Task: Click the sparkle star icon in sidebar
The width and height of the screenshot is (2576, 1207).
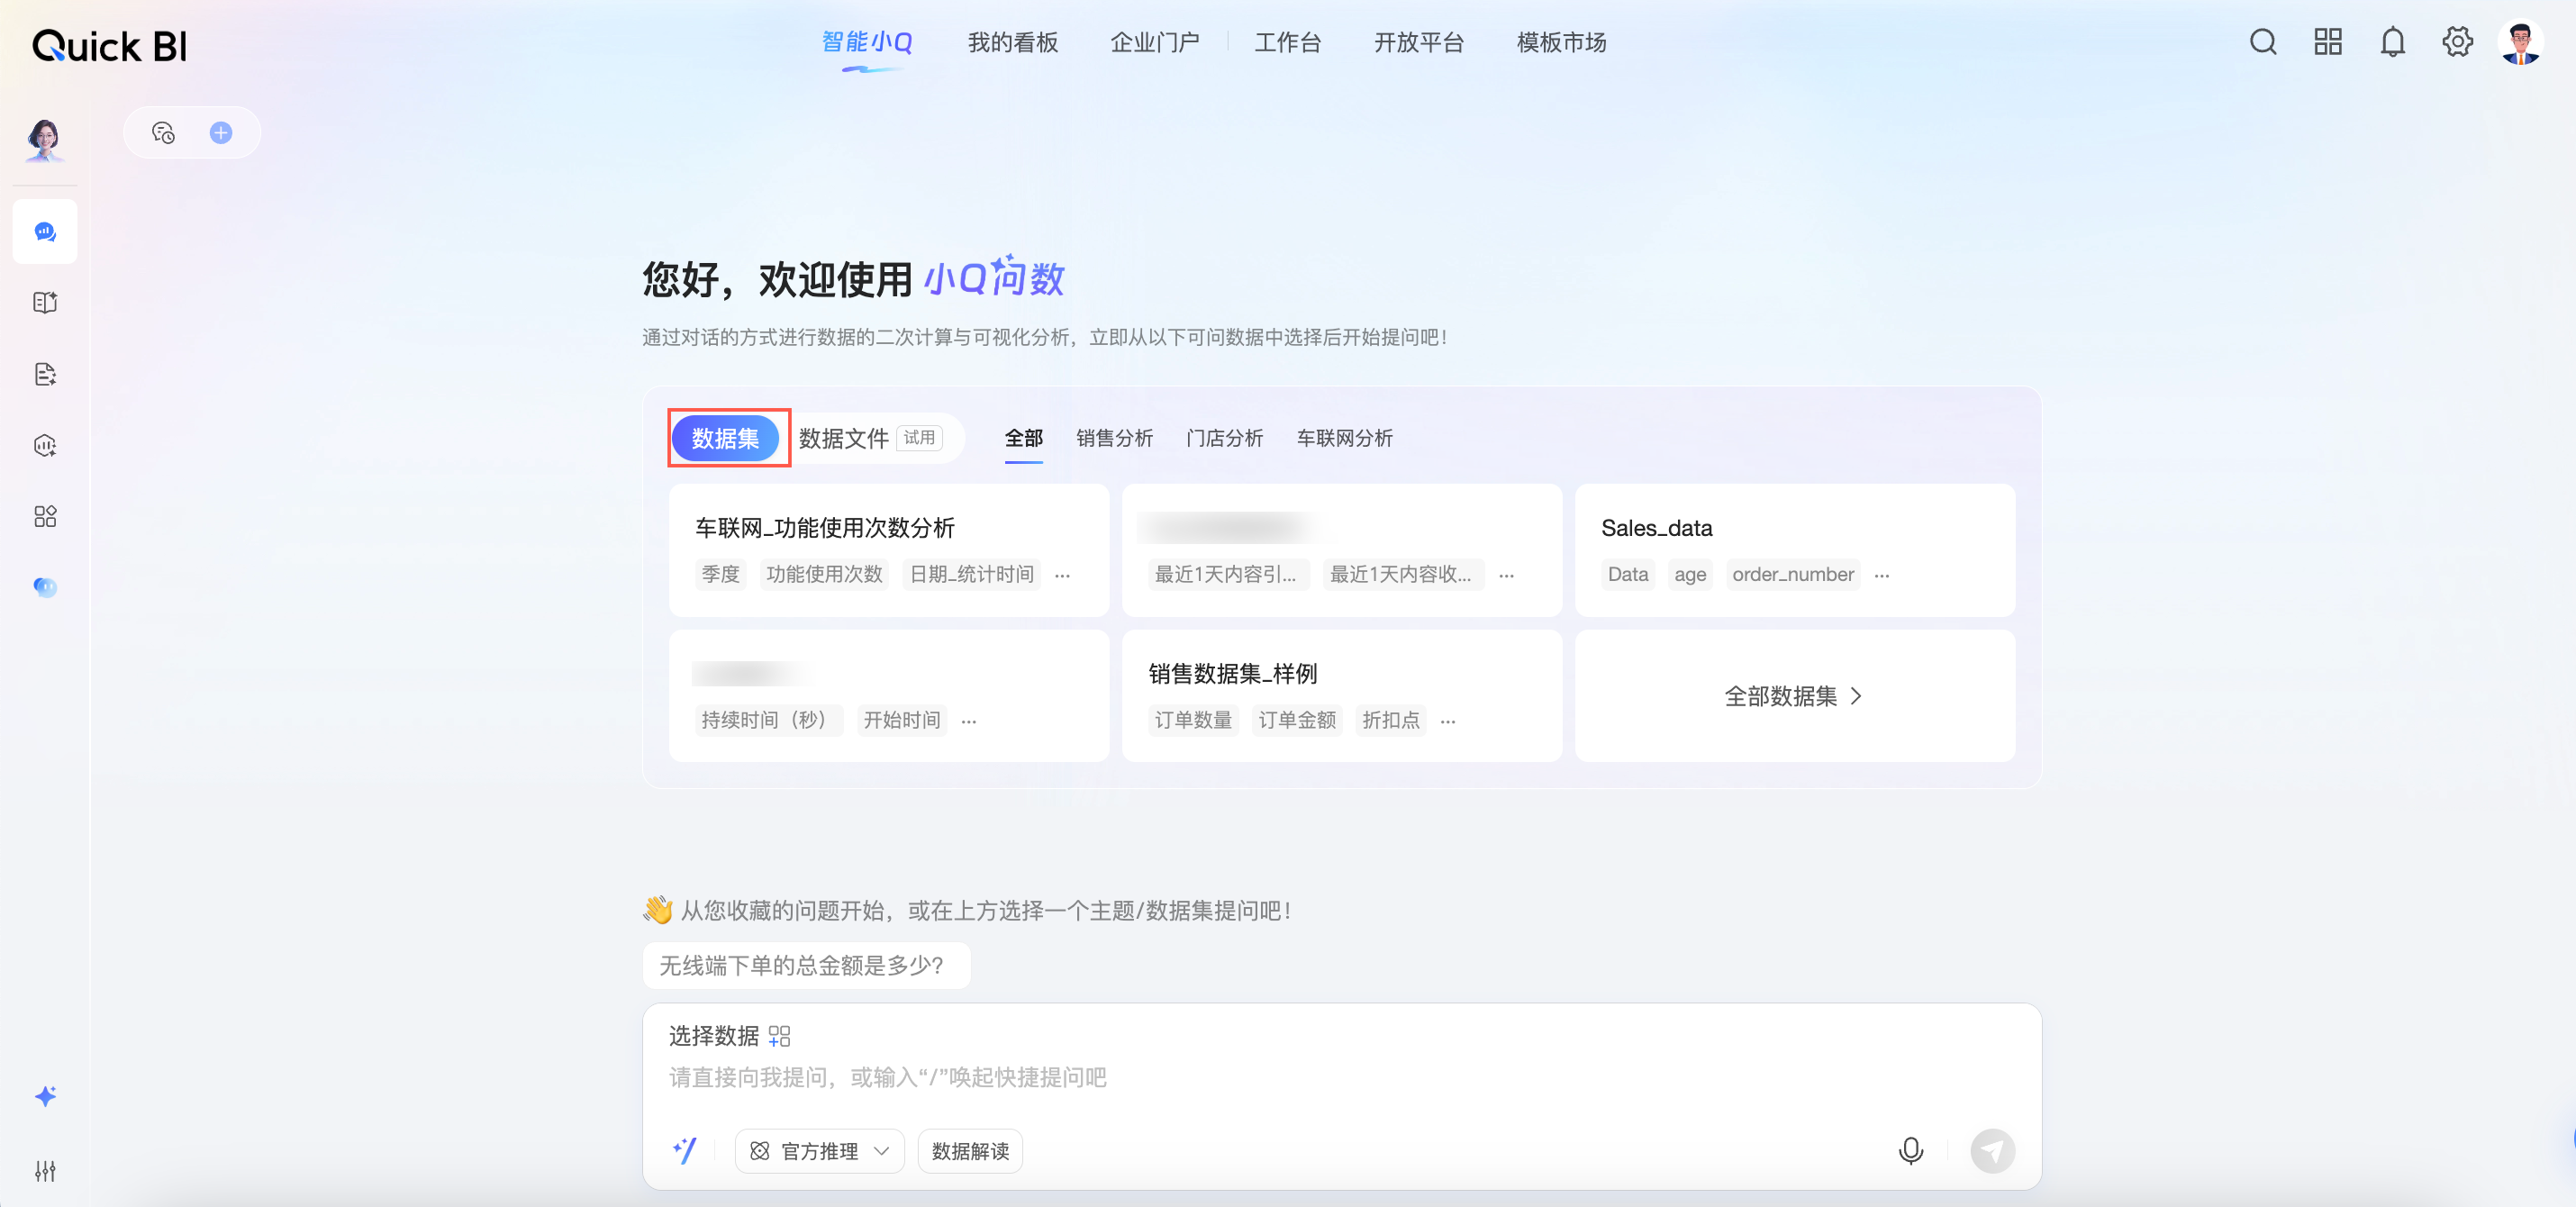Action: 45,1096
